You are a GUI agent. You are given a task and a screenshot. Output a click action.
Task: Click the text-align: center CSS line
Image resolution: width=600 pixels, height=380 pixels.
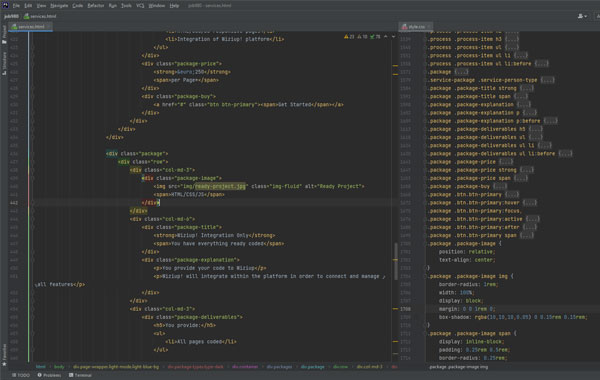467,260
